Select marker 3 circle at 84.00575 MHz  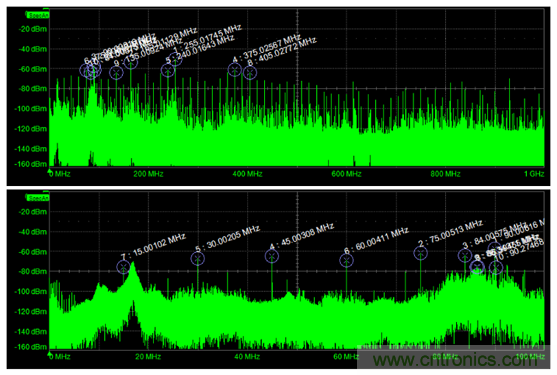pyautogui.click(x=465, y=255)
